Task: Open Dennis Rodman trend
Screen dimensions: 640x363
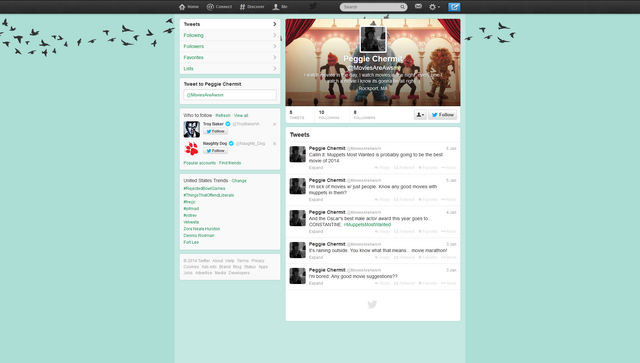Action: tap(199, 236)
